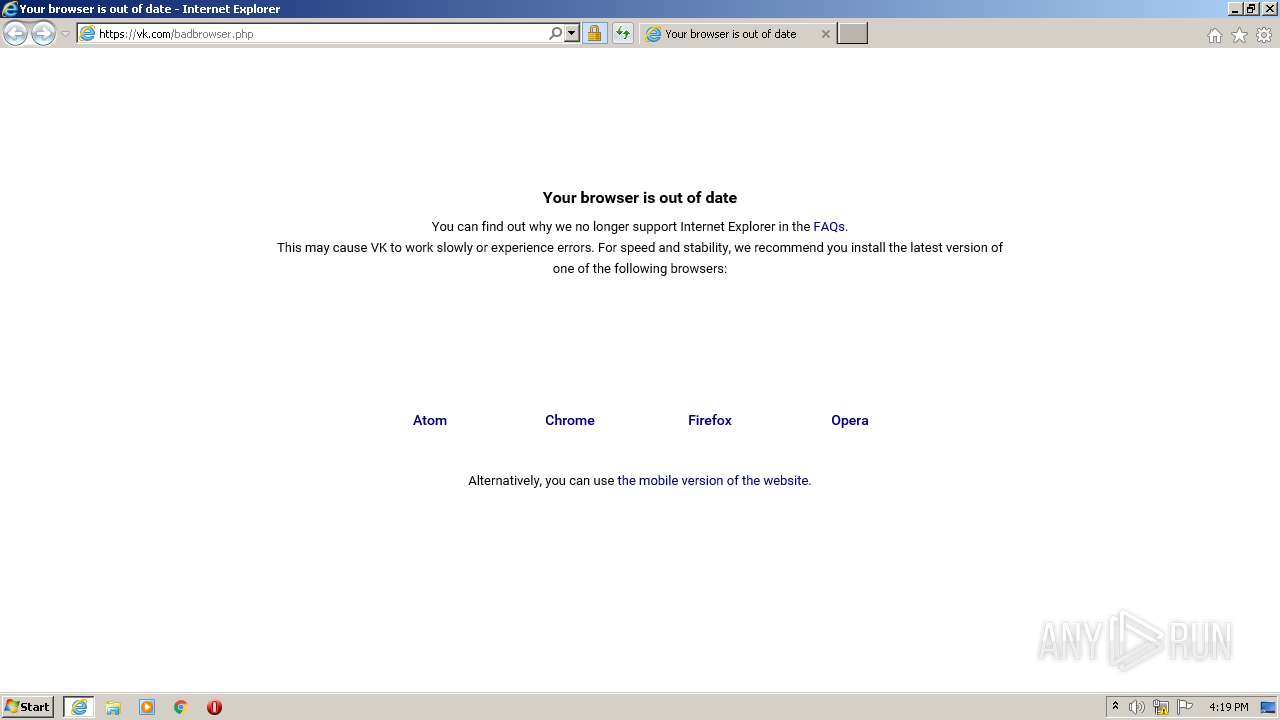Screen dimensions: 1280x720
Task: Select Internet Explorer taskbar button
Action: coord(78,707)
